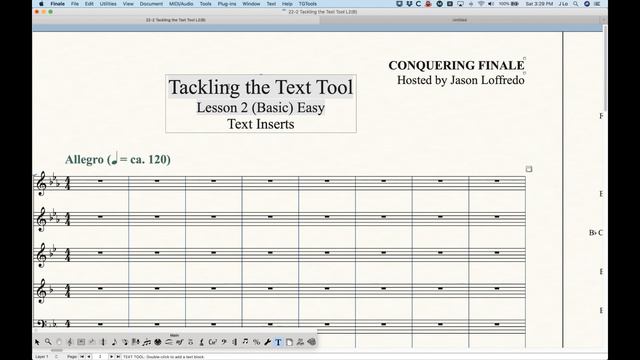Image resolution: width=640 pixels, height=360 pixels.
Task: Open the Text menu
Action: click(271, 4)
